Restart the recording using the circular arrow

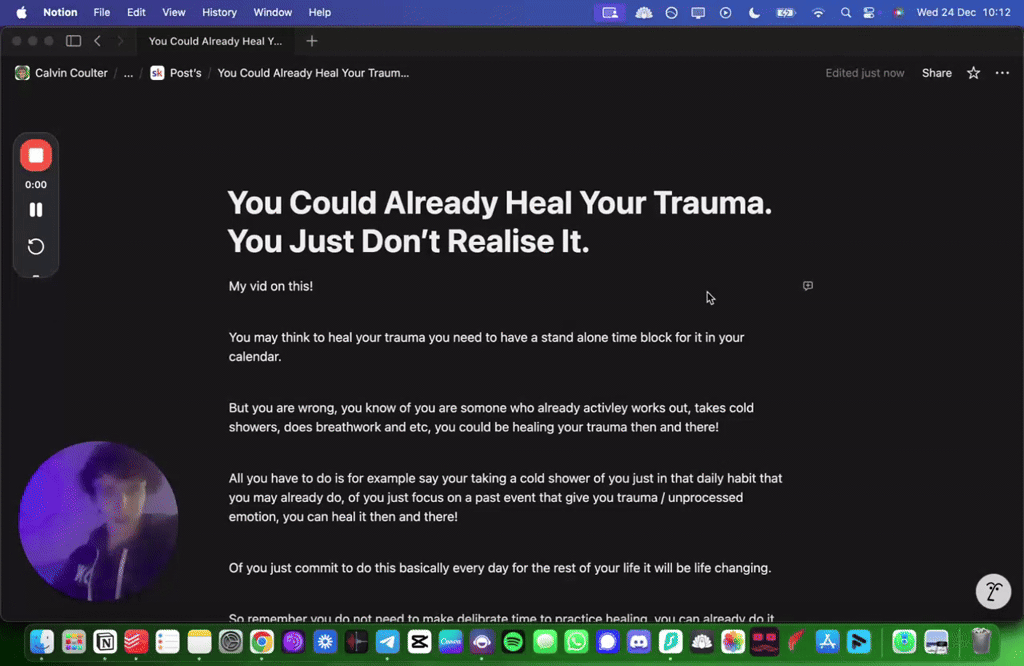click(x=35, y=246)
